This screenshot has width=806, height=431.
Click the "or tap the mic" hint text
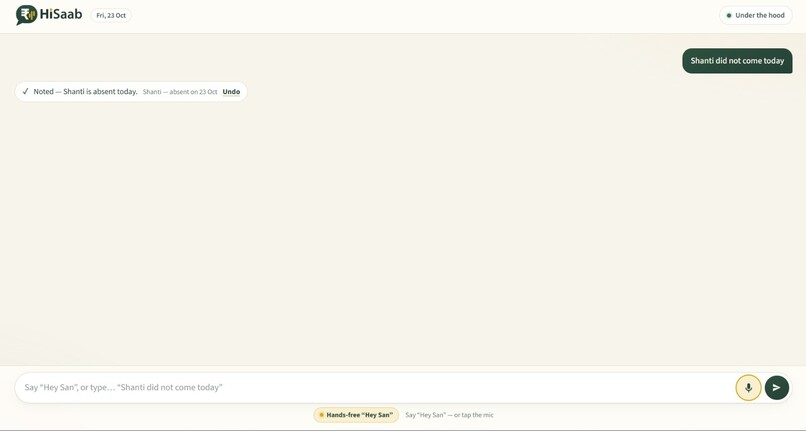473,415
